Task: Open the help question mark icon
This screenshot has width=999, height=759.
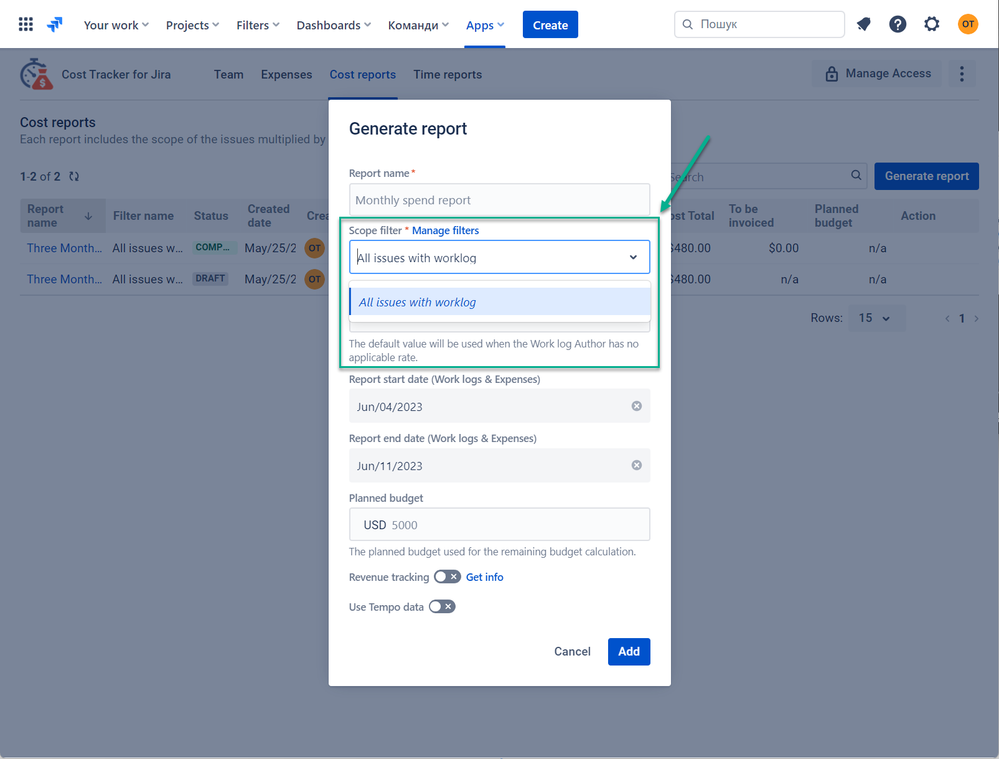Action: 897,24
